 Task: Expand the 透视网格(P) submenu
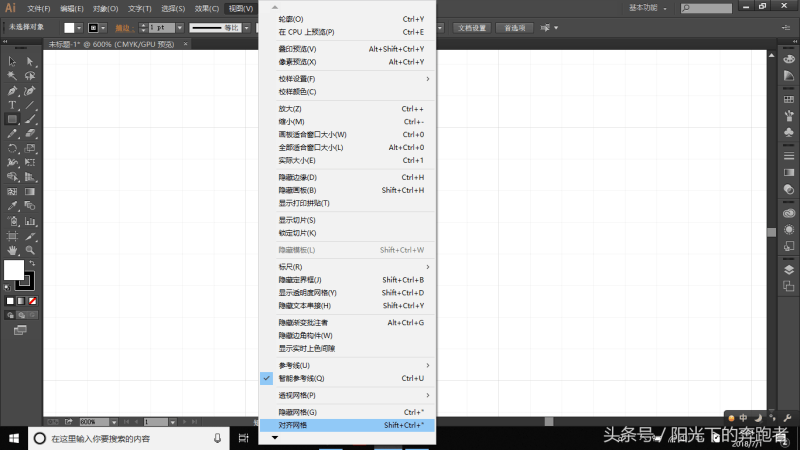[x=347, y=395]
